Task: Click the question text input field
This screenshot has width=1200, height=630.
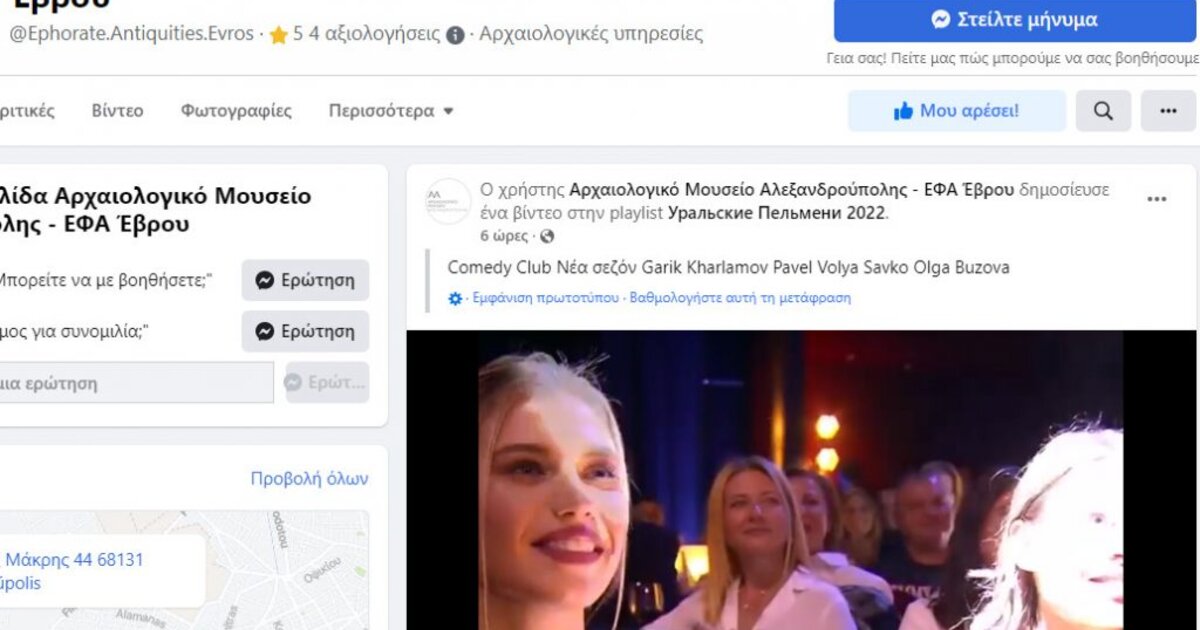Action: [x=135, y=383]
